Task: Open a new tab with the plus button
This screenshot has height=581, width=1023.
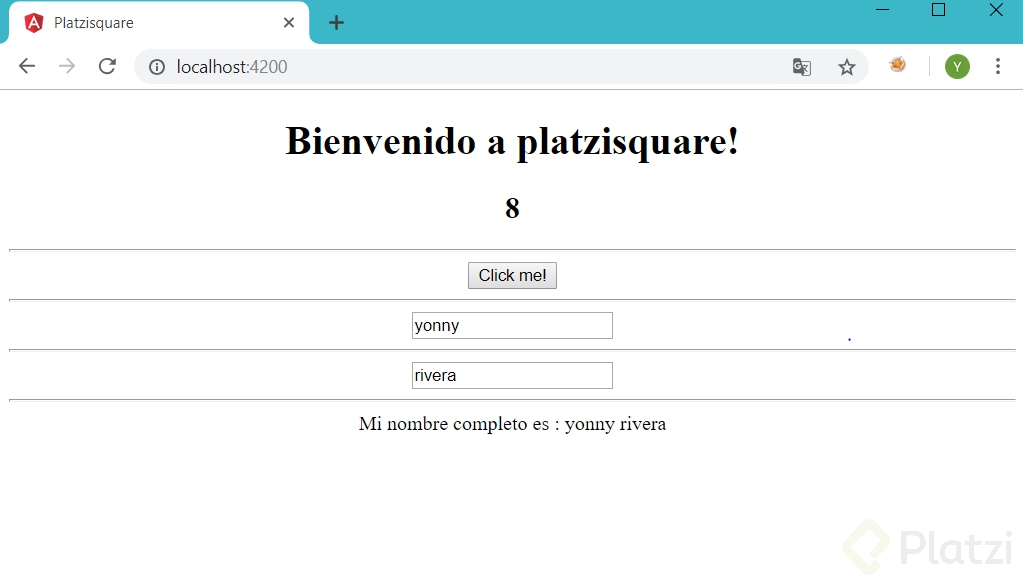Action: [336, 23]
